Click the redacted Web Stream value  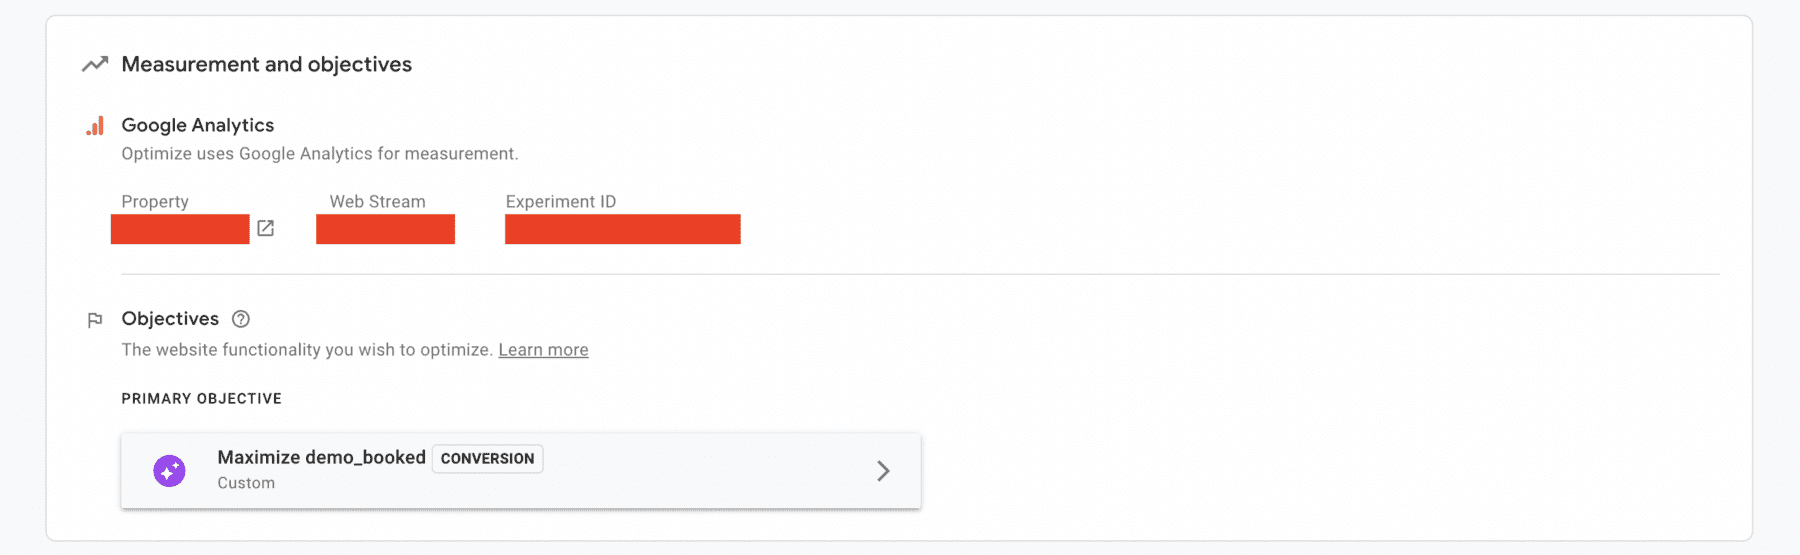(385, 229)
